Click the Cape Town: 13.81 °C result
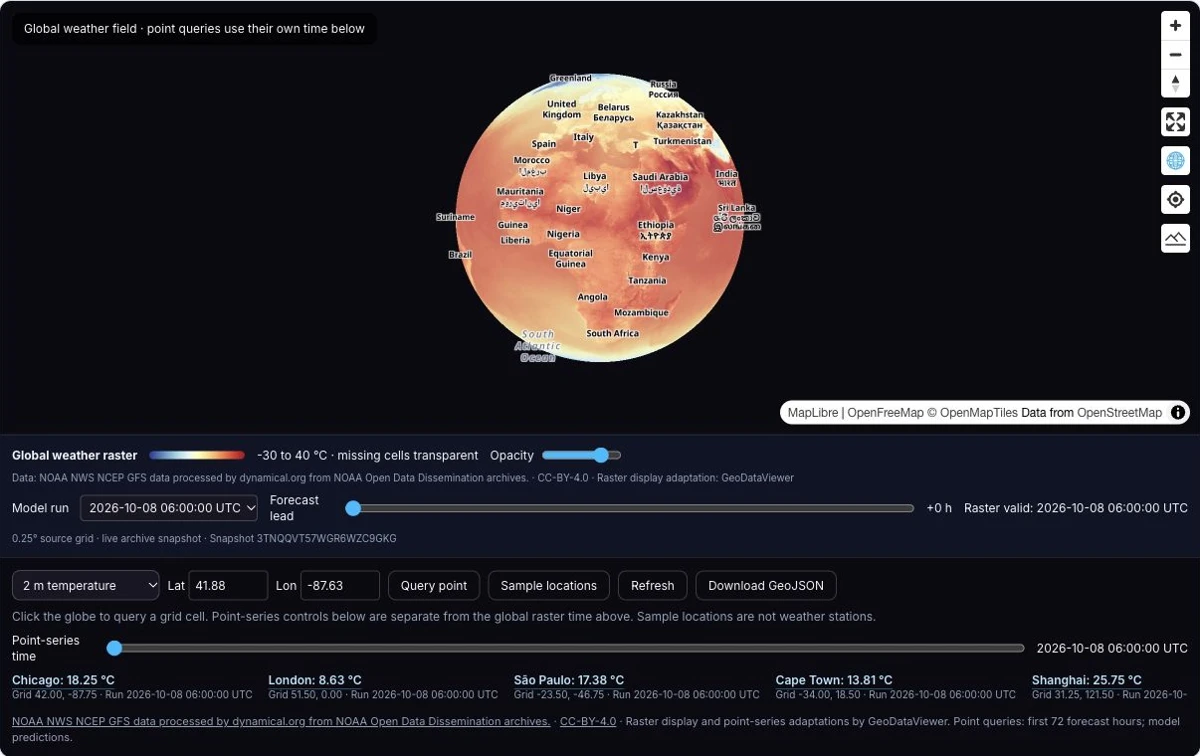 (x=834, y=680)
